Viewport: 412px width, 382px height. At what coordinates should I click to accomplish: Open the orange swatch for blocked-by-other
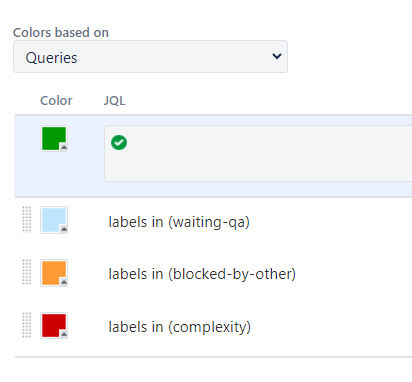pyautogui.click(x=54, y=273)
